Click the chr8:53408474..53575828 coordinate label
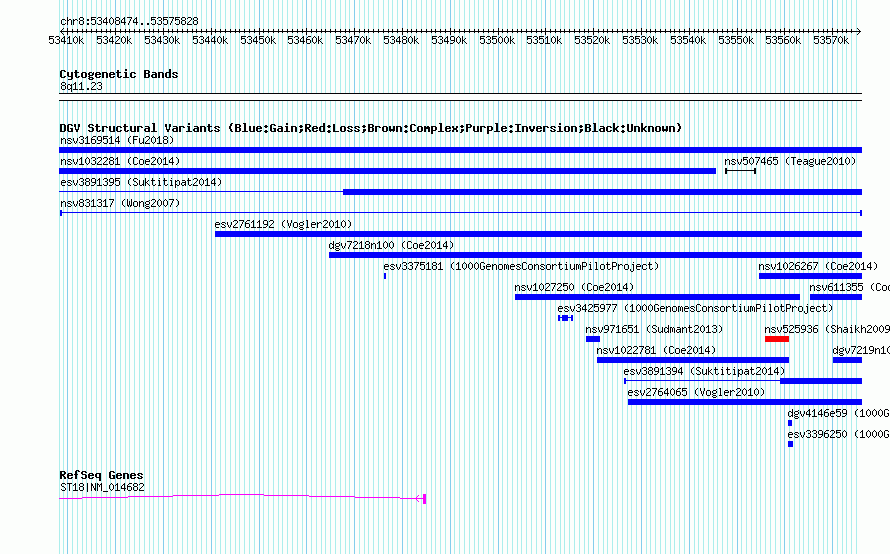 pos(129,22)
